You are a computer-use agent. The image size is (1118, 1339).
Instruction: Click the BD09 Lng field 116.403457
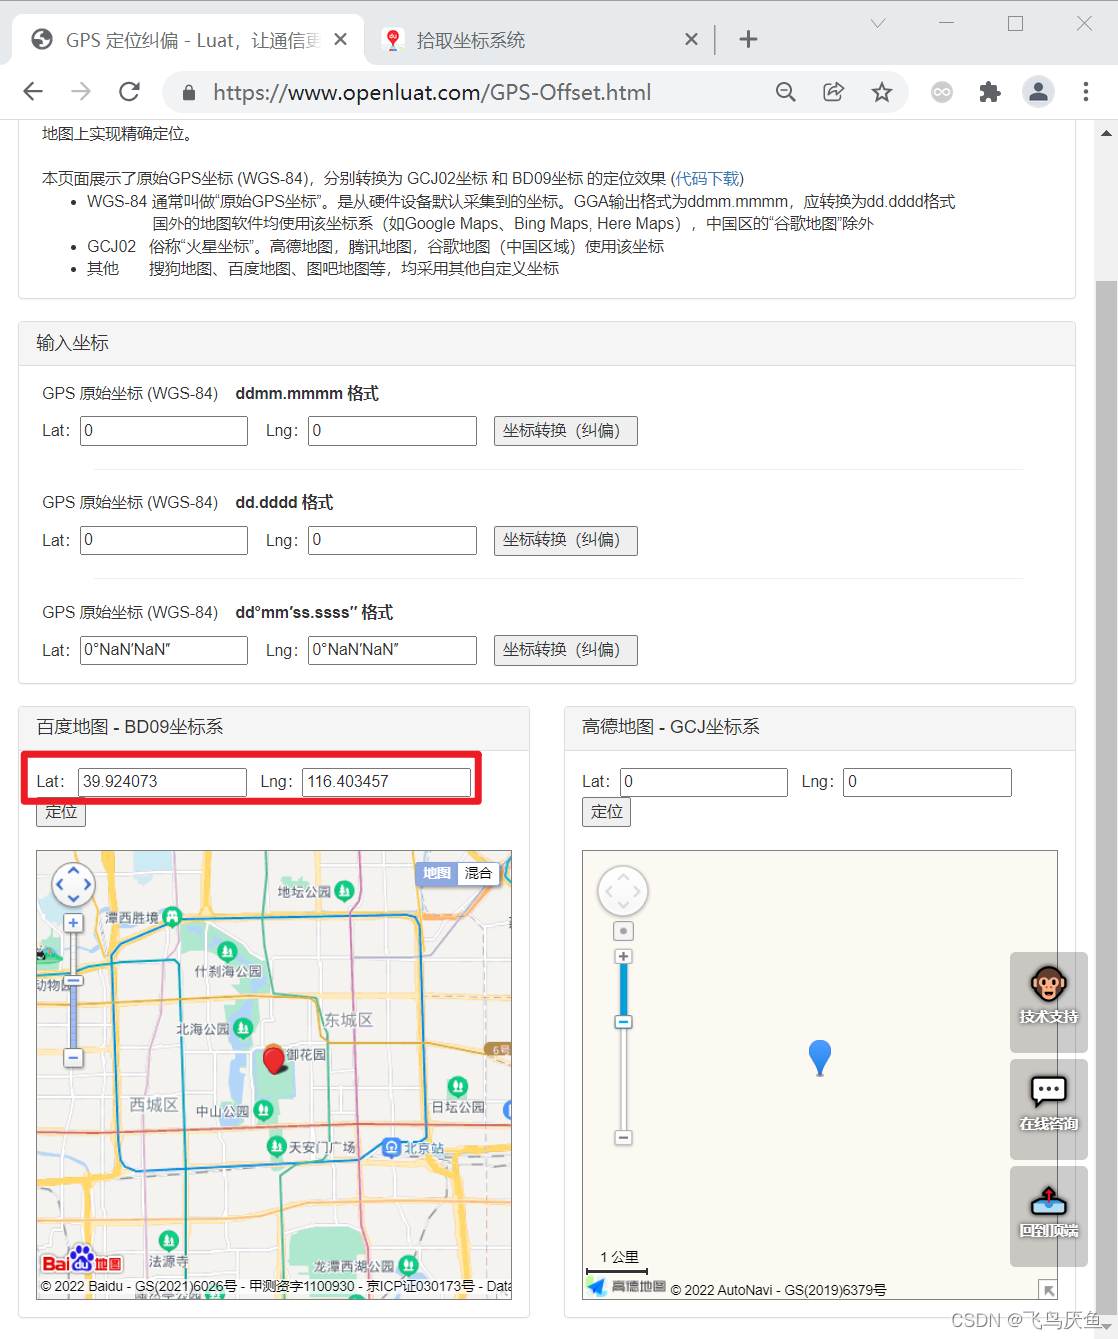coord(386,782)
